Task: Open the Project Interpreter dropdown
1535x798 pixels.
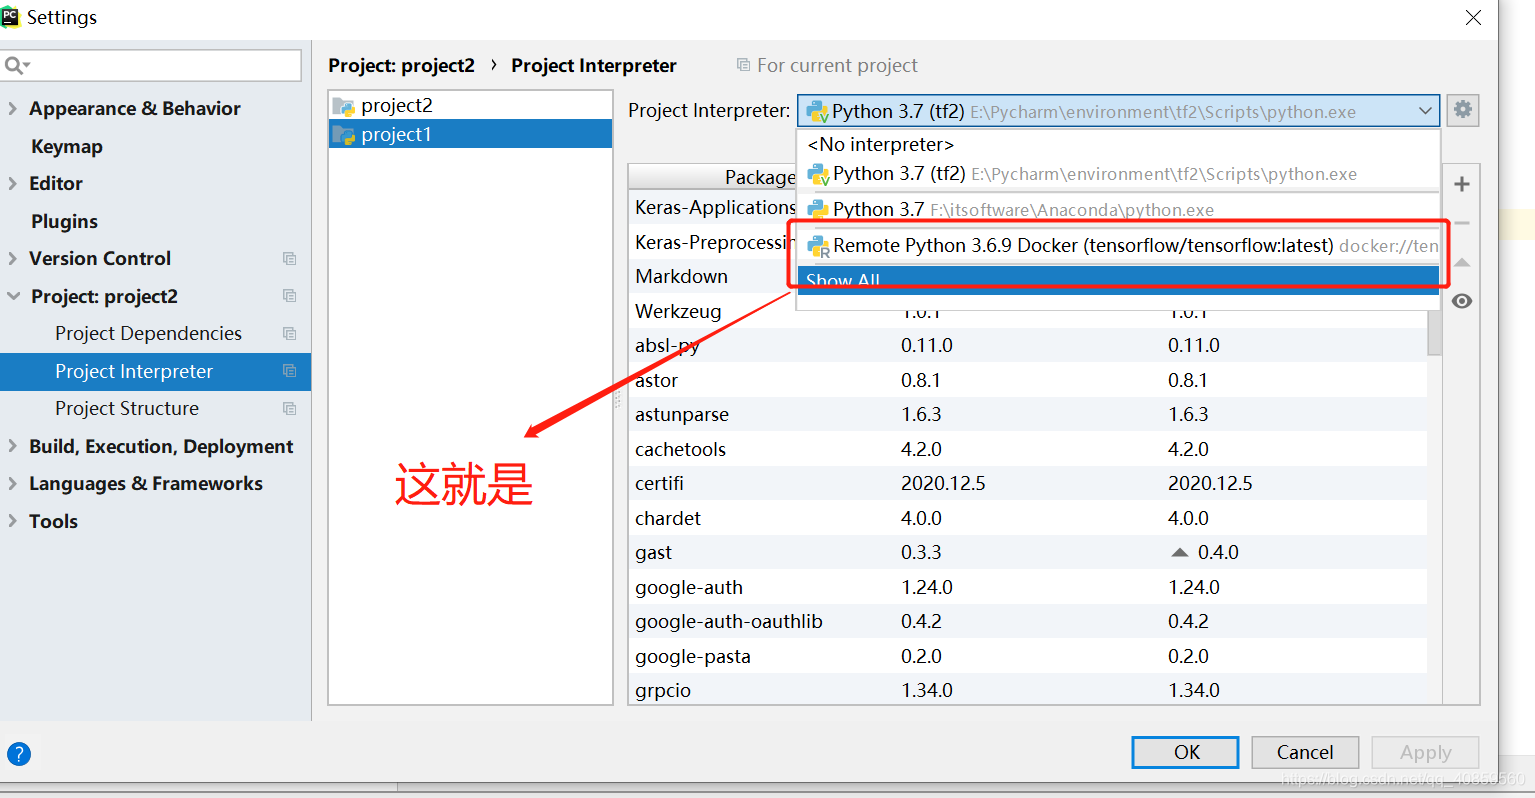Action: point(1426,110)
